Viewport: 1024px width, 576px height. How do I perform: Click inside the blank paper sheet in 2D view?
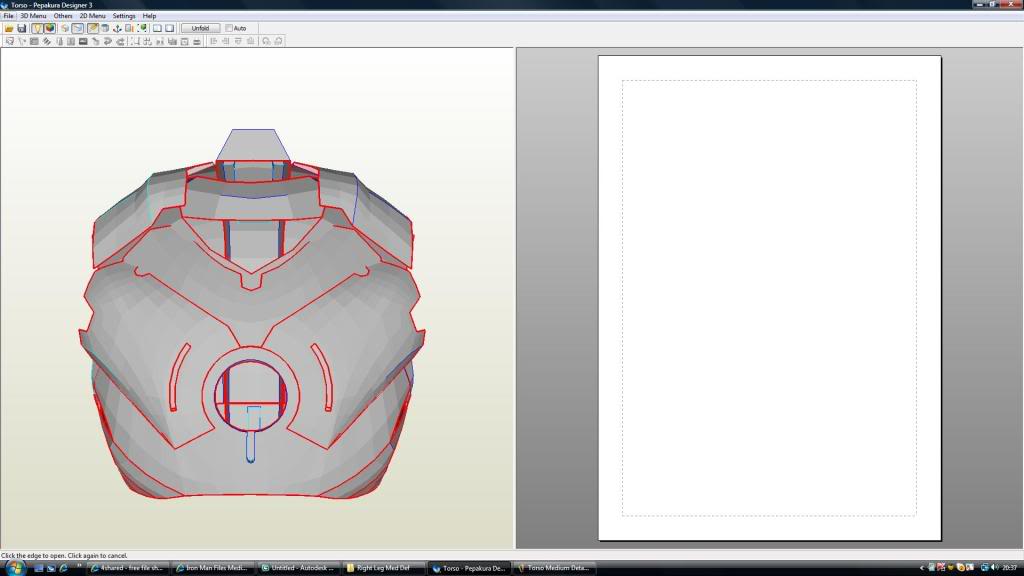[769, 298]
